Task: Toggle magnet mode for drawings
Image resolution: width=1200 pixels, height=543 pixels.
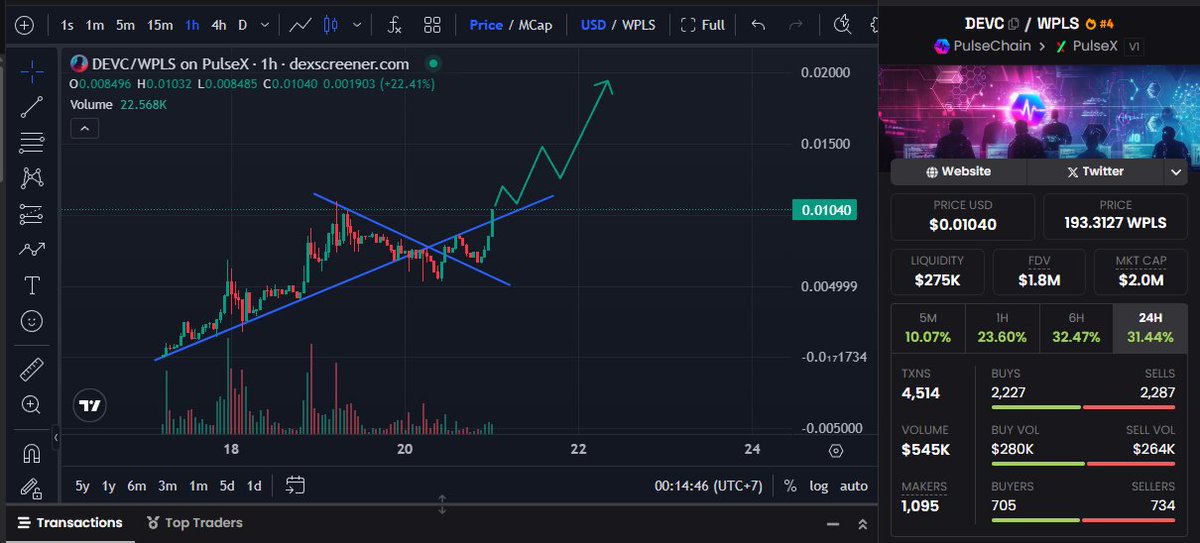Action: coord(31,454)
